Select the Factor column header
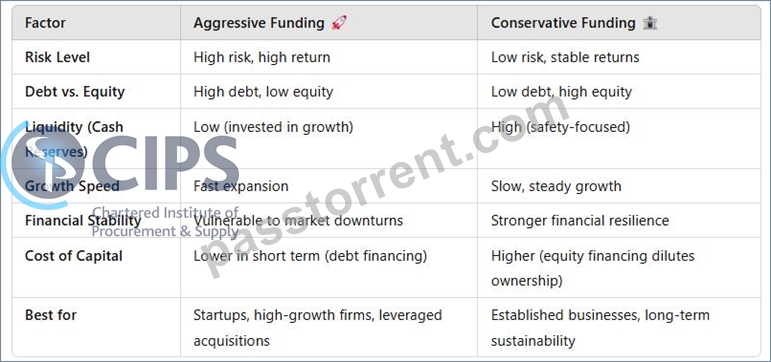 click(x=45, y=23)
